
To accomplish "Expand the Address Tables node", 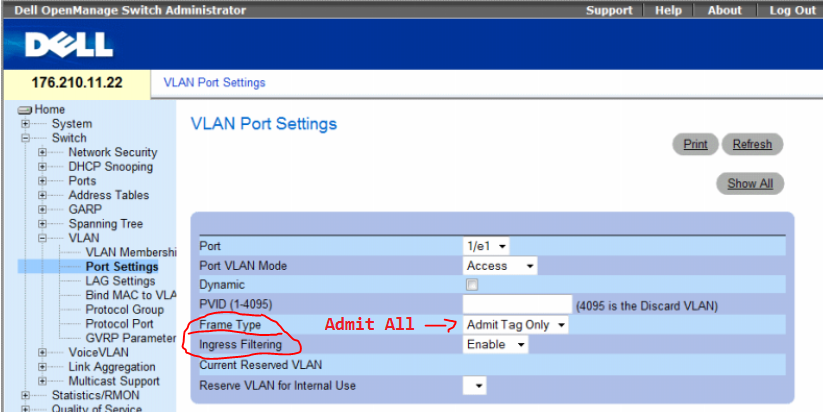I will click(x=42, y=195).
